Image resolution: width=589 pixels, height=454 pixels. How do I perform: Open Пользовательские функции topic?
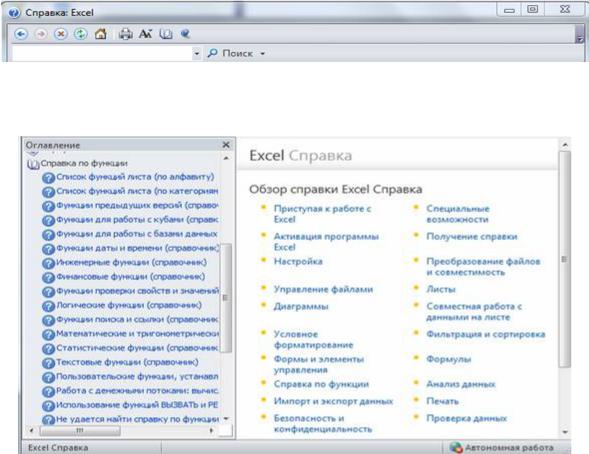pyautogui.click(x=130, y=377)
